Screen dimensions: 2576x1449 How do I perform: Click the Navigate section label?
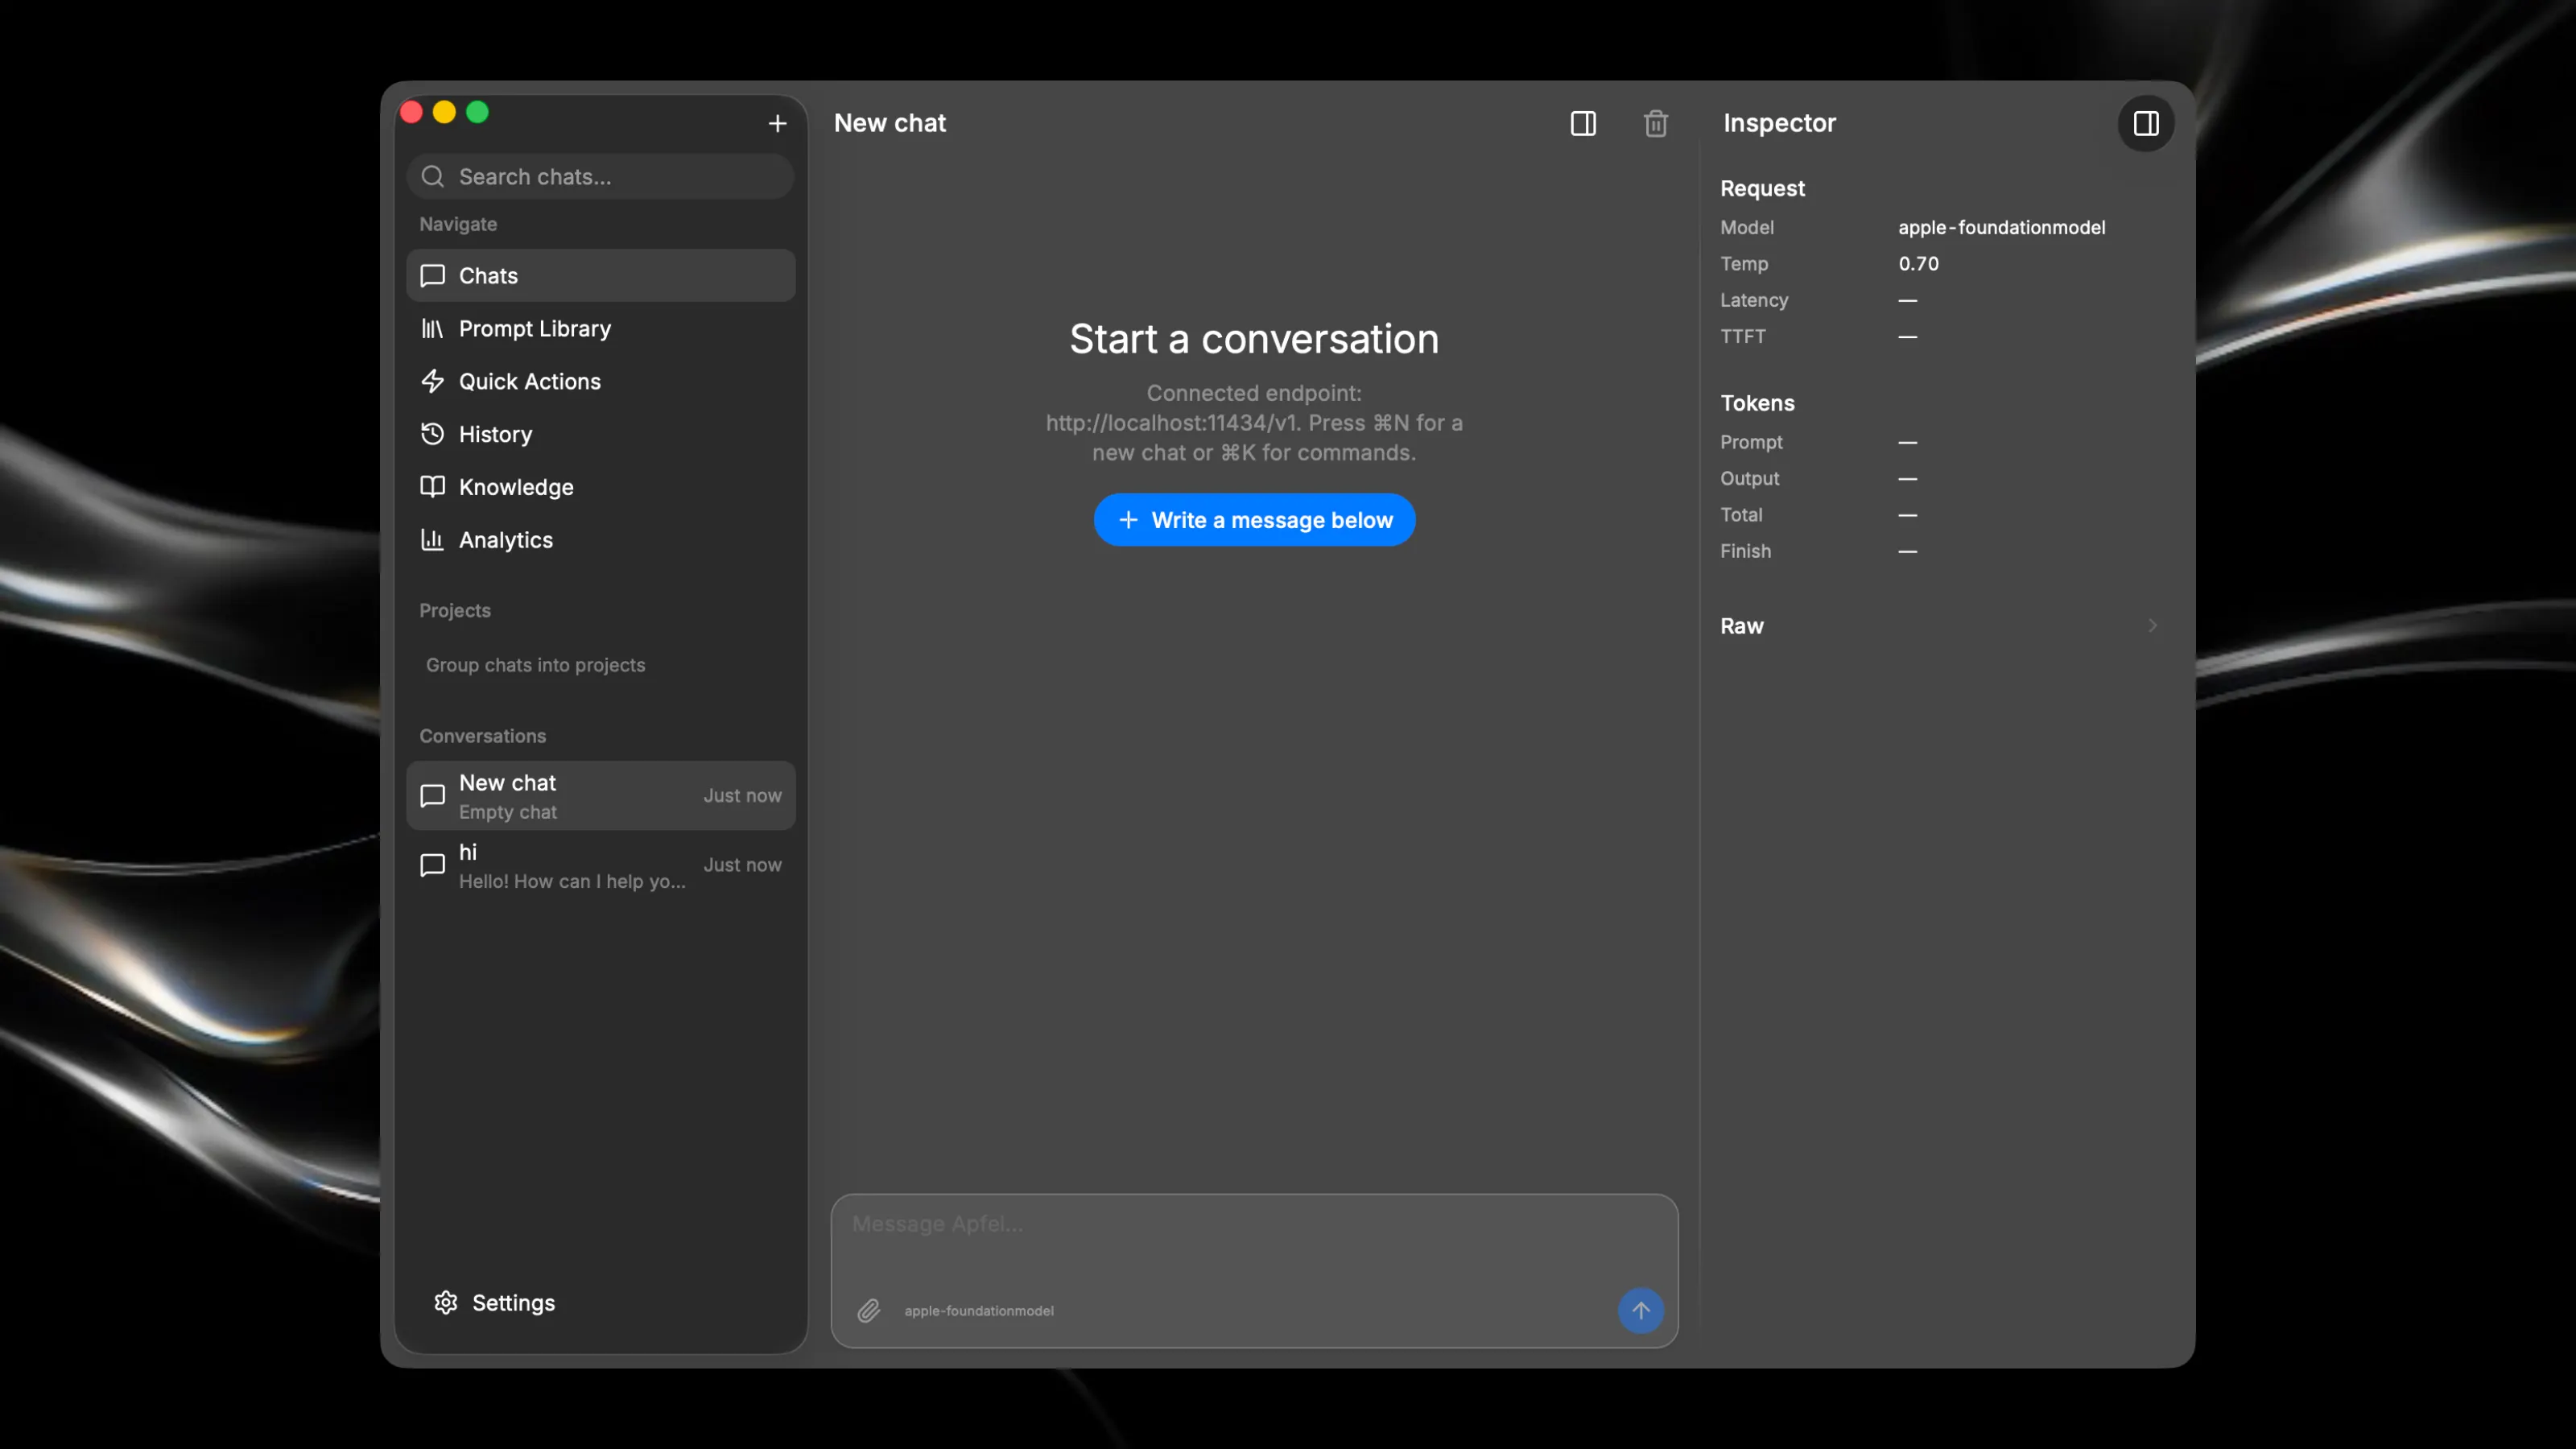coord(458,224)
